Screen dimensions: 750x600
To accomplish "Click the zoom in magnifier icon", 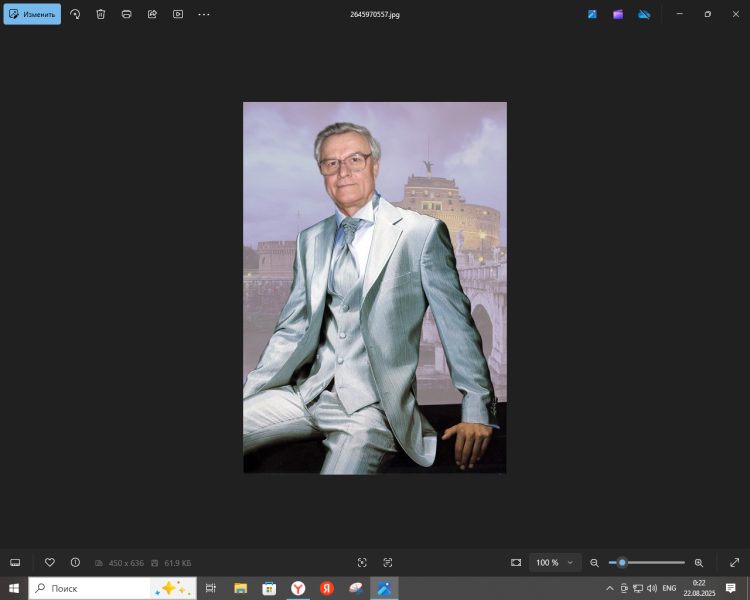I will click(x=699, y=563).
